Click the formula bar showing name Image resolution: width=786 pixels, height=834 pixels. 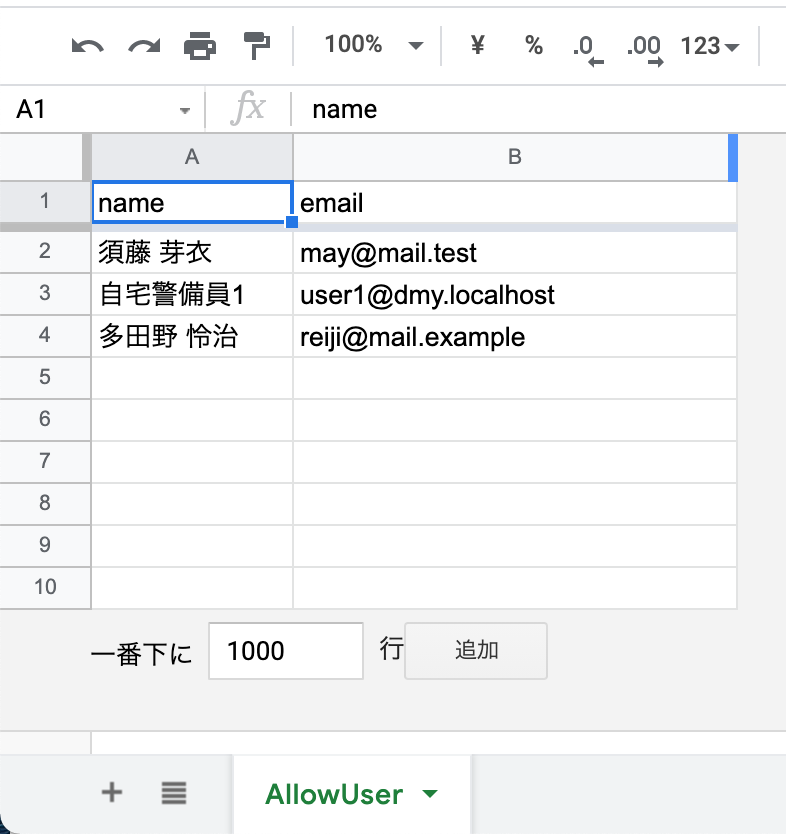[538, 110]
